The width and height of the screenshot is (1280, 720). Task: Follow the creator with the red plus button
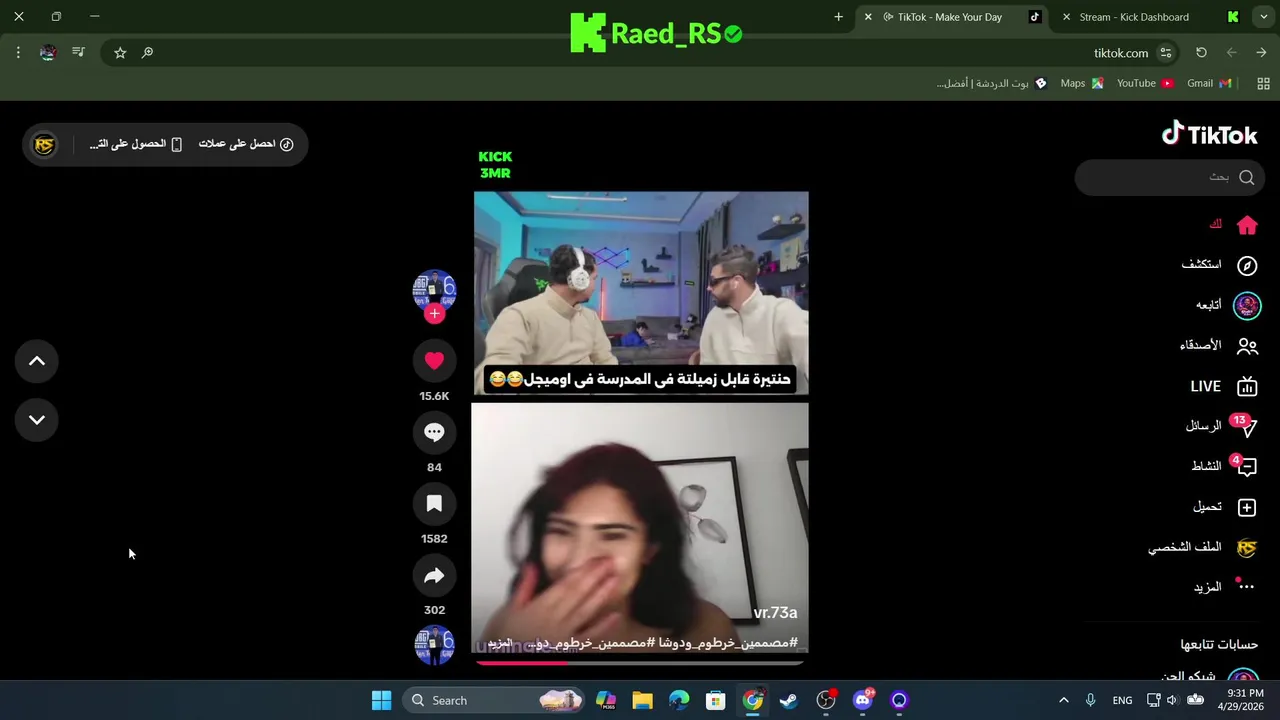tap(434, 314)
